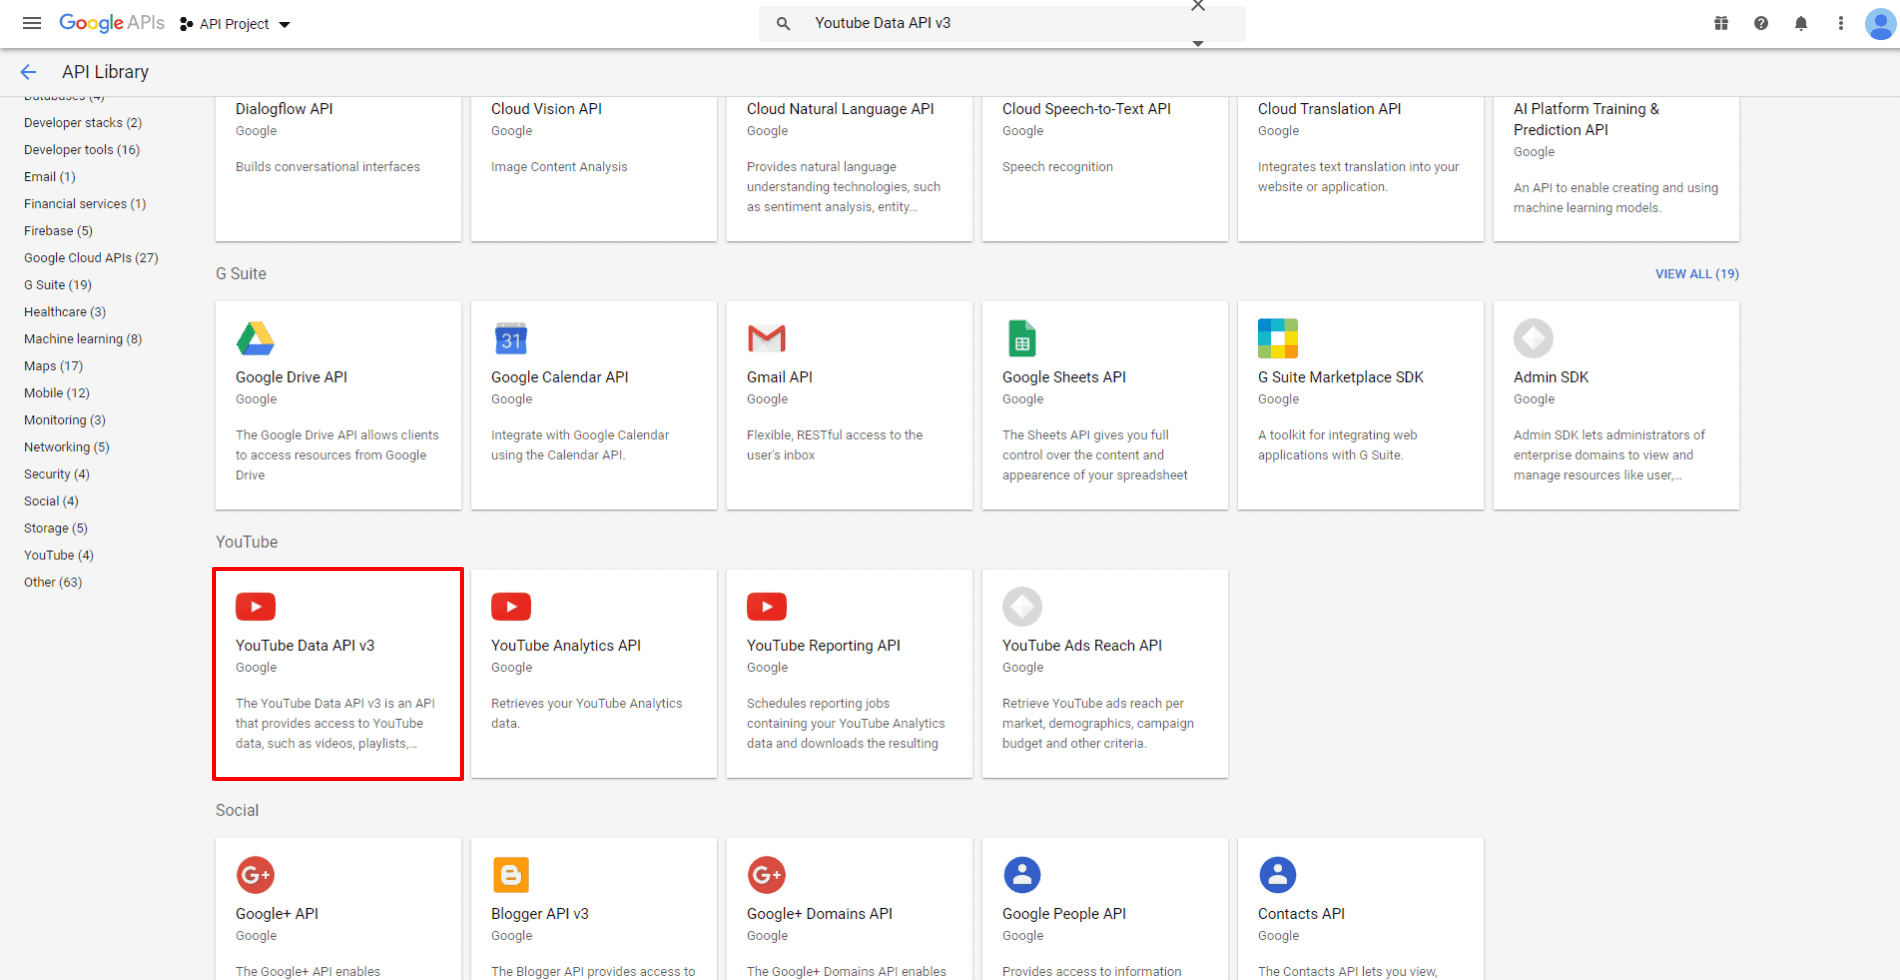The width and height of the screenshot is (1900, 980).
Task: Open the three-dot settings menu
Action: point(1841,23)
